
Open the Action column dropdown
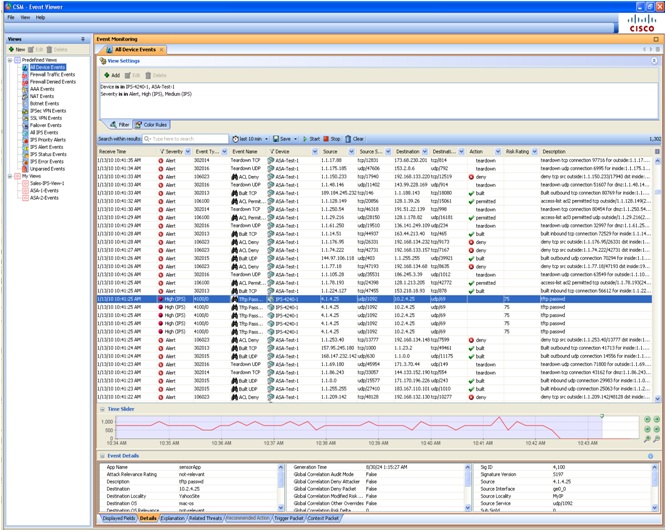[498, 152]
